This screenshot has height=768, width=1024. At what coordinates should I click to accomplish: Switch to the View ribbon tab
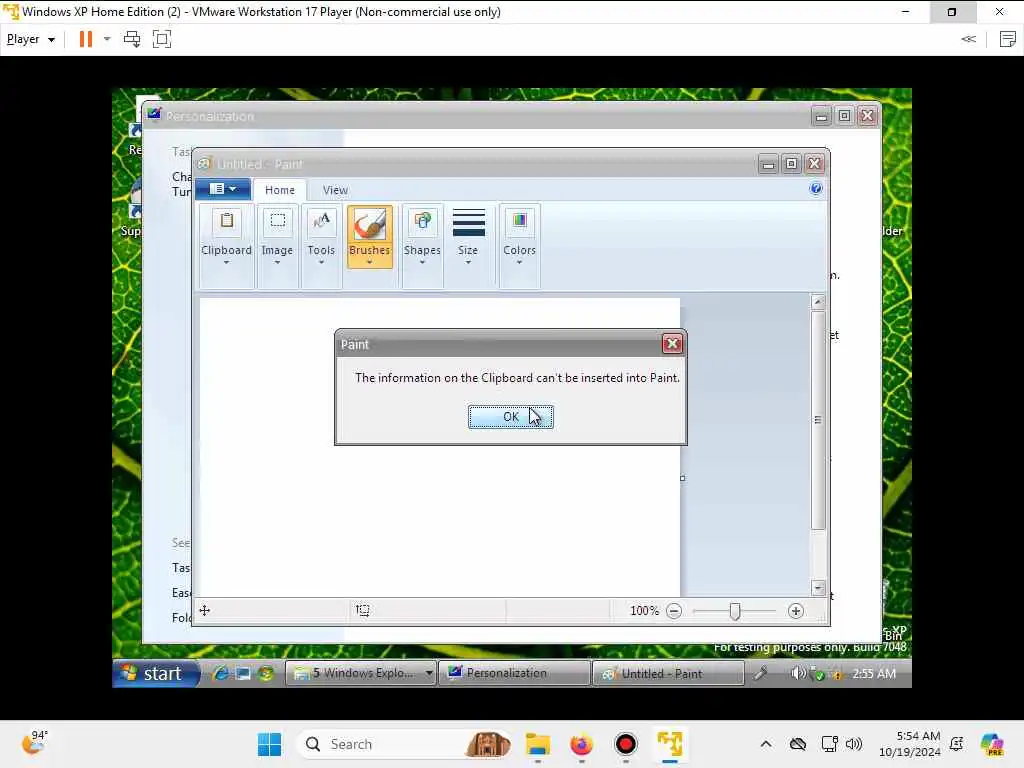[x=335, y=190]
